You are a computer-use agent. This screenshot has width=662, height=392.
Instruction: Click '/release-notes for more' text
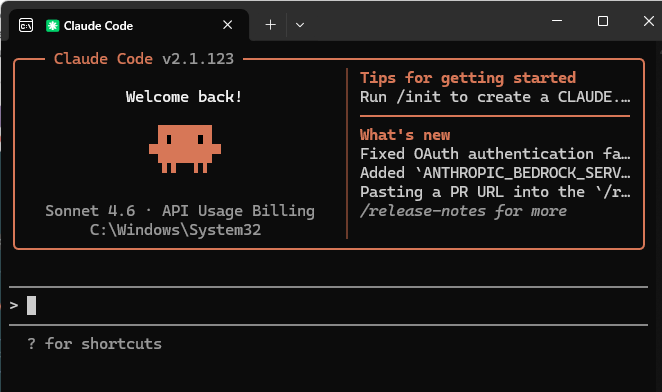click(463, 211)
